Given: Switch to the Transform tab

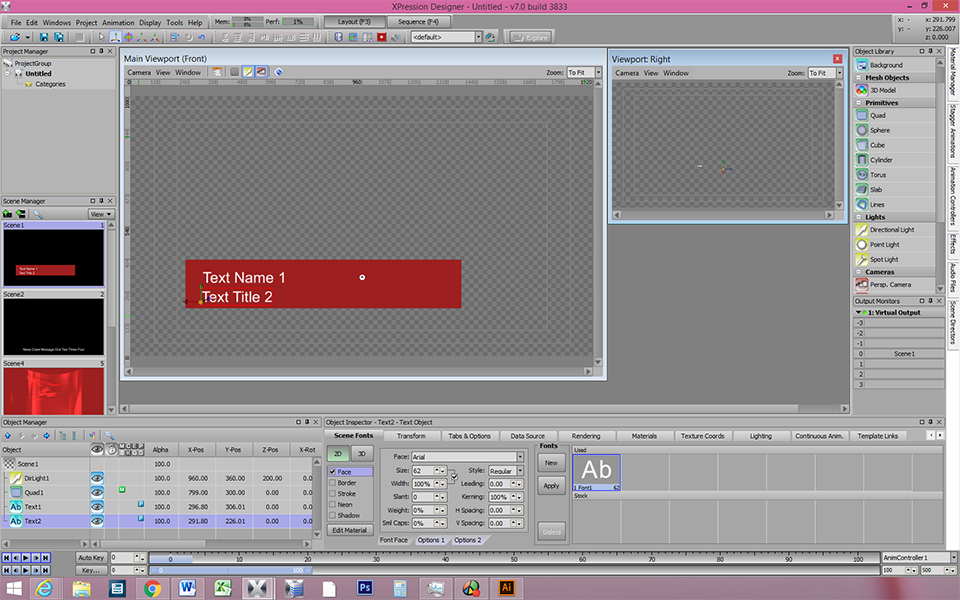Looking at the screenshot, I should click(x=411, y=436).
